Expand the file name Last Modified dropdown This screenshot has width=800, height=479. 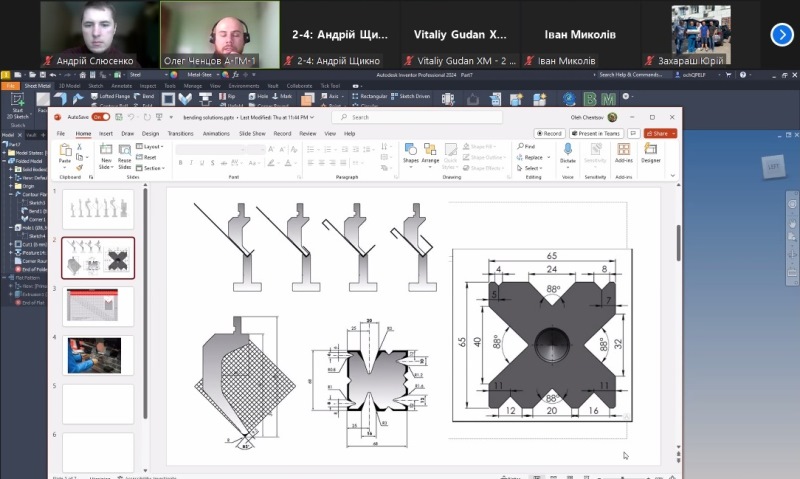(x=312, y=117)
